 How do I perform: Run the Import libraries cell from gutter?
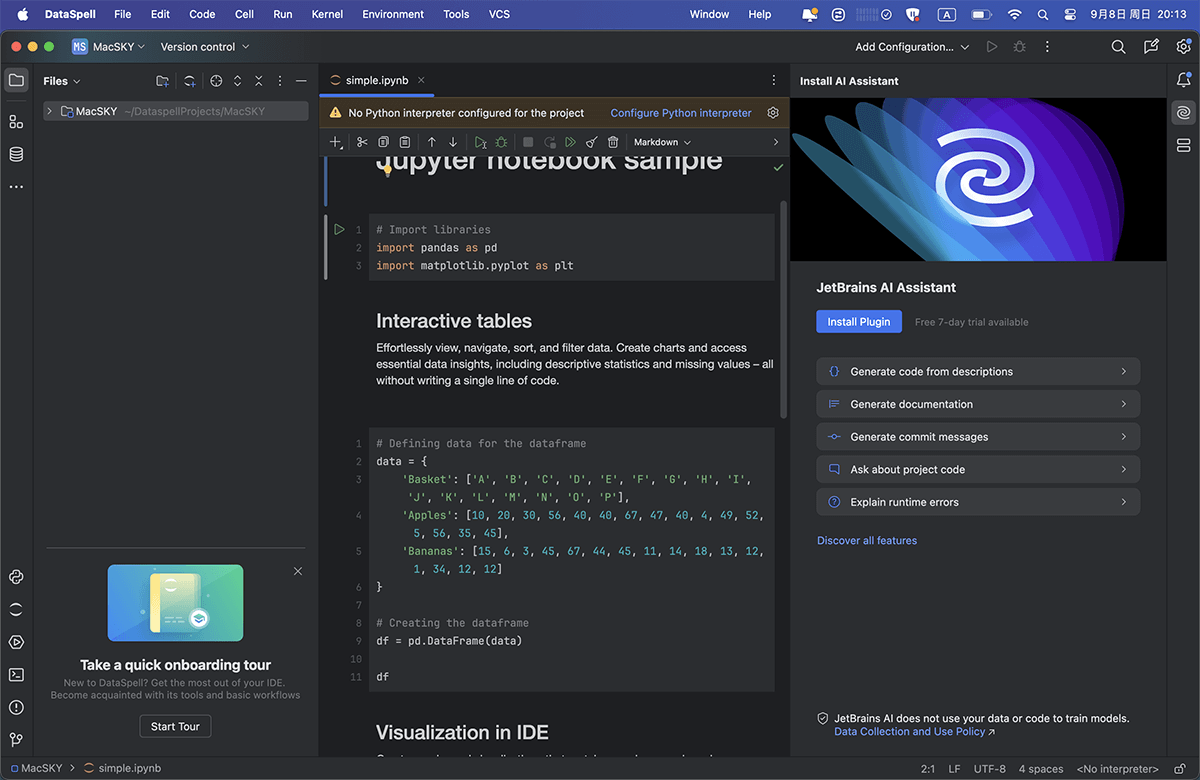tap(339, 230)
